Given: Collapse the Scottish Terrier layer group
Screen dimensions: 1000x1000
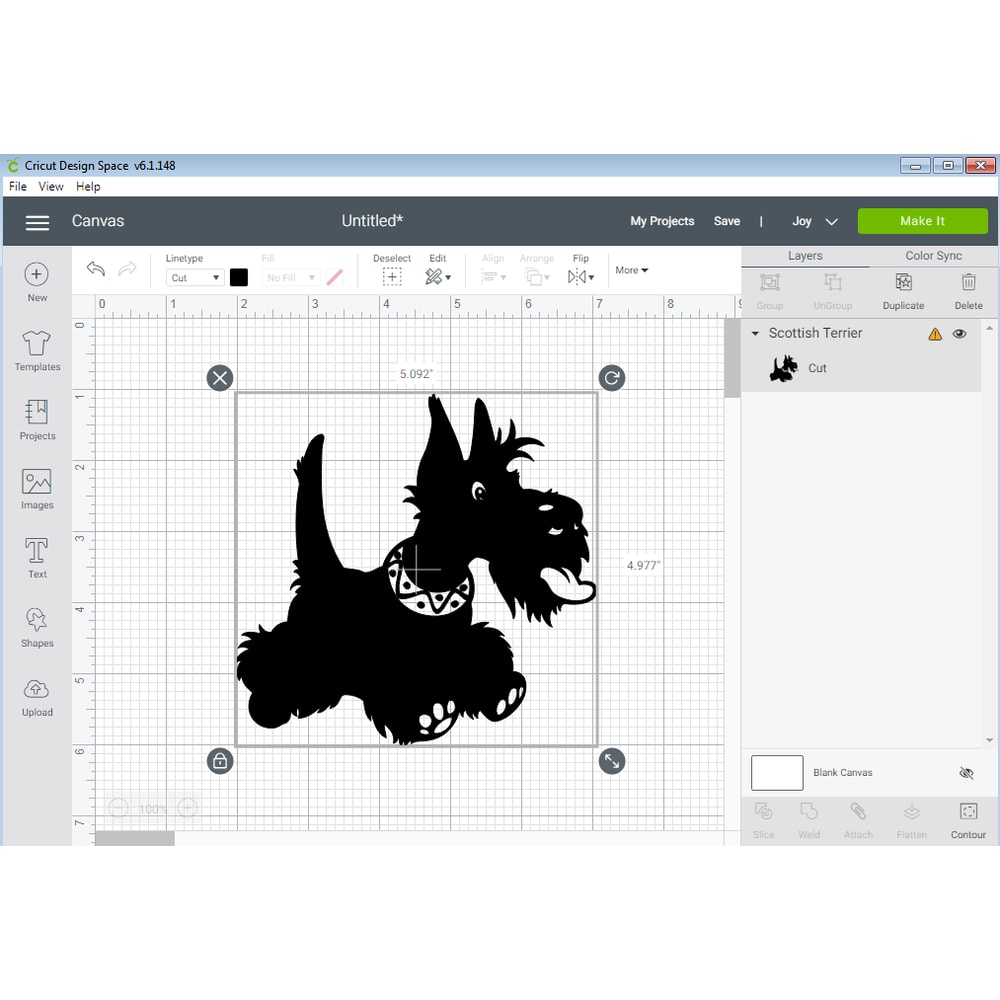Looking at the screenshot, I should pyautogui.click(x=755, y=333).
